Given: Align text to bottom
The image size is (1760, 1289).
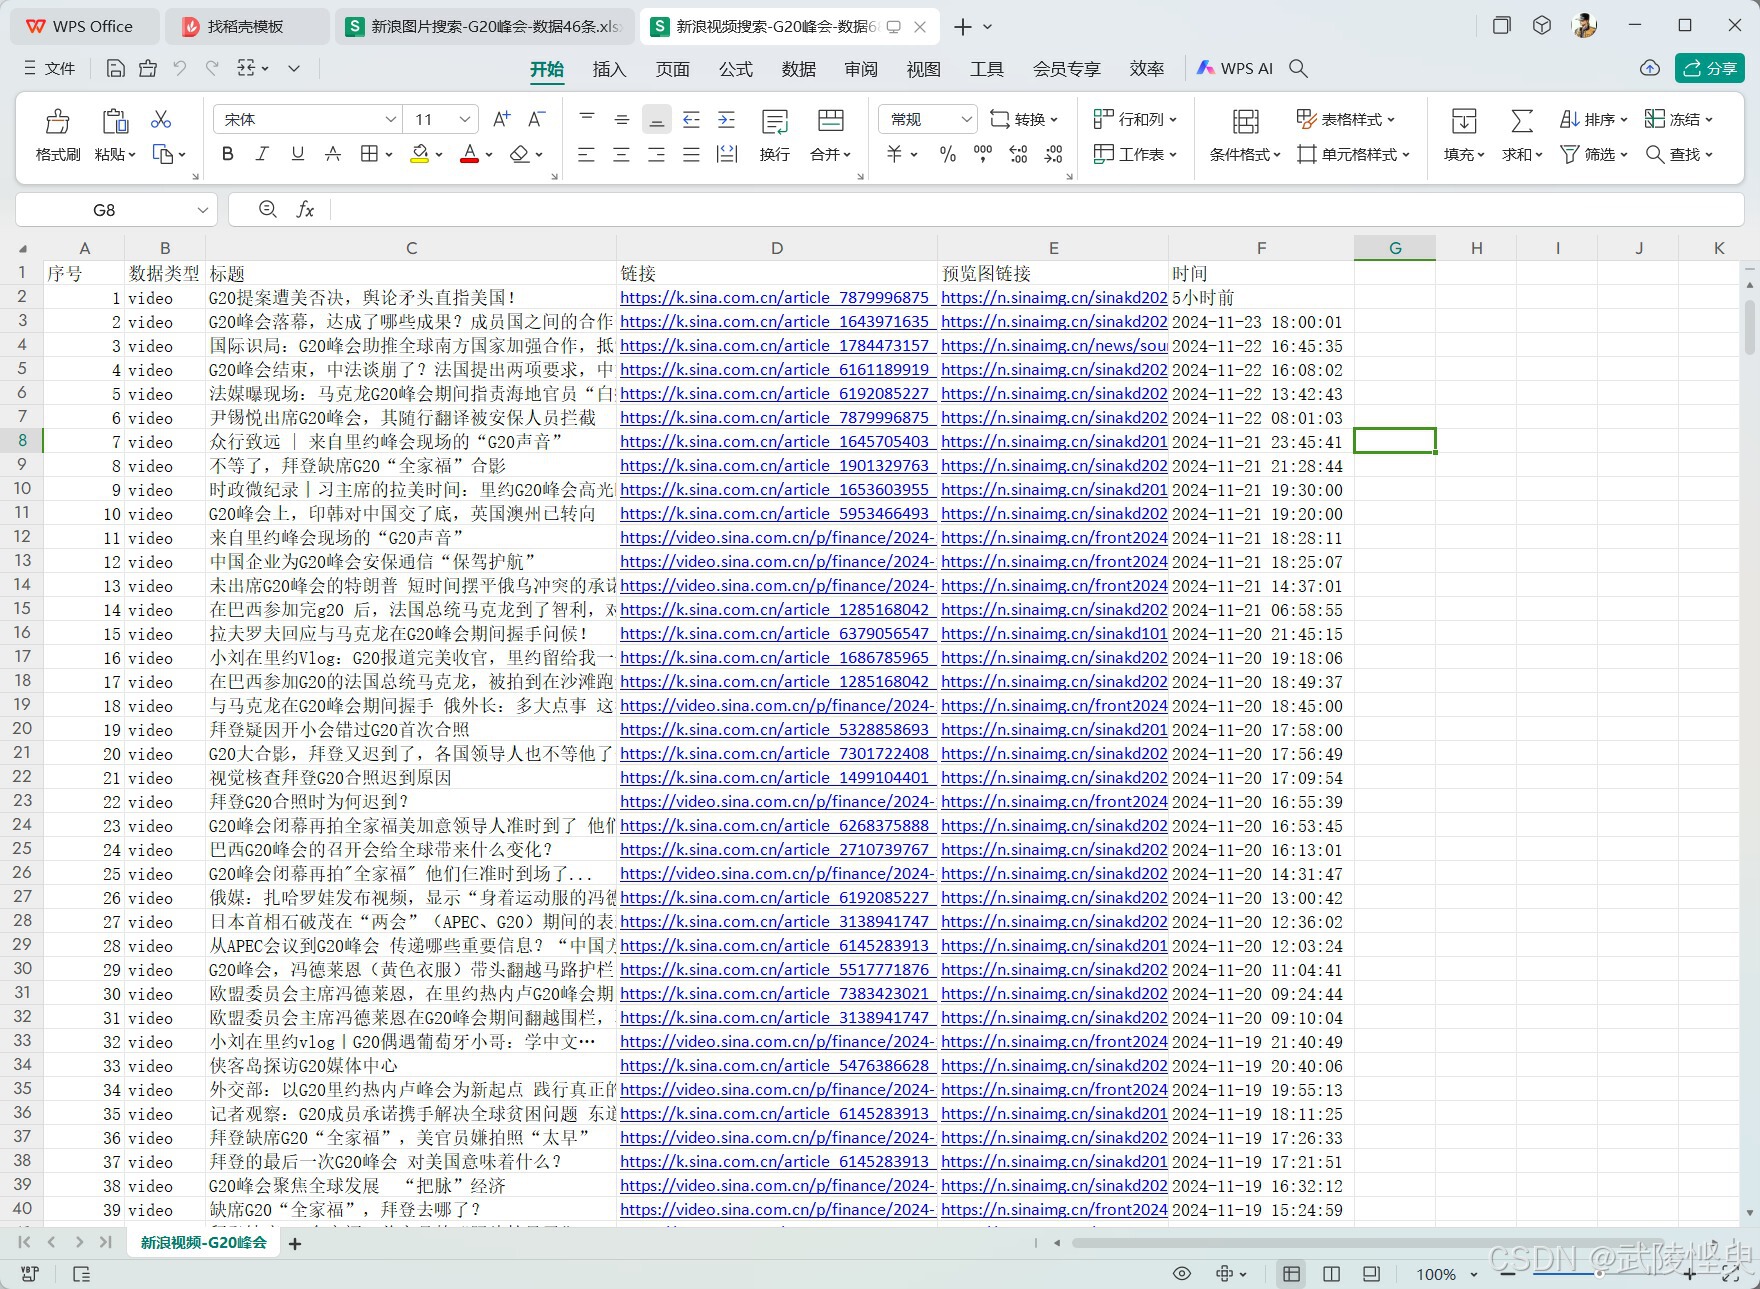Looking at the screenshot, I should [x=656, y=119].
